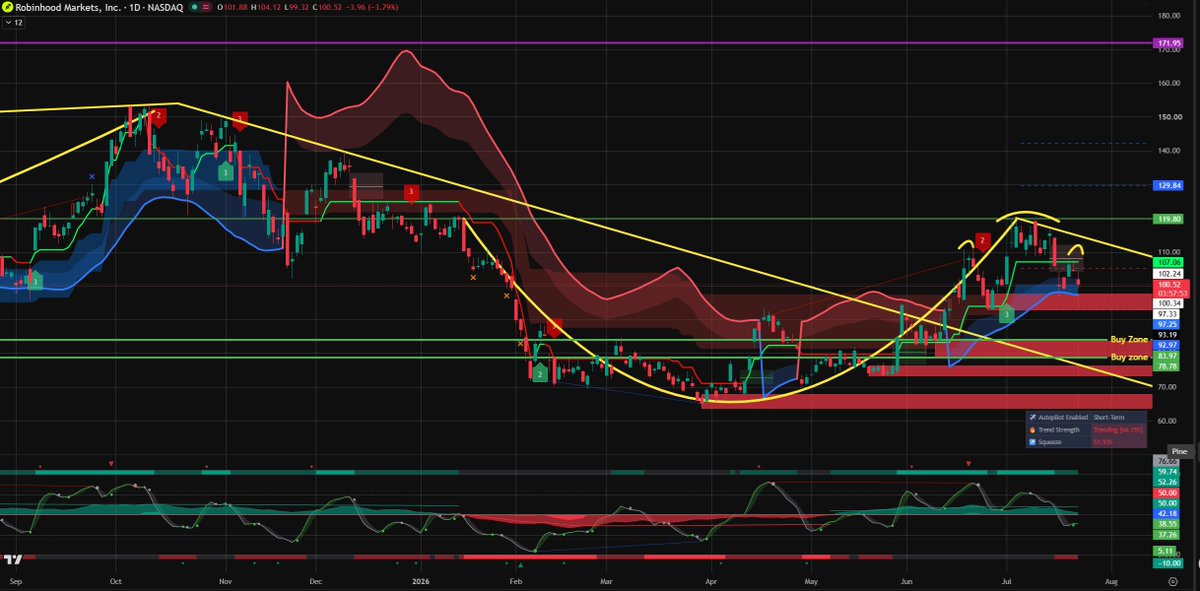1200x591 pixels.
Task: Click the green 2 signal marker in February
Action: click(540, 374)
